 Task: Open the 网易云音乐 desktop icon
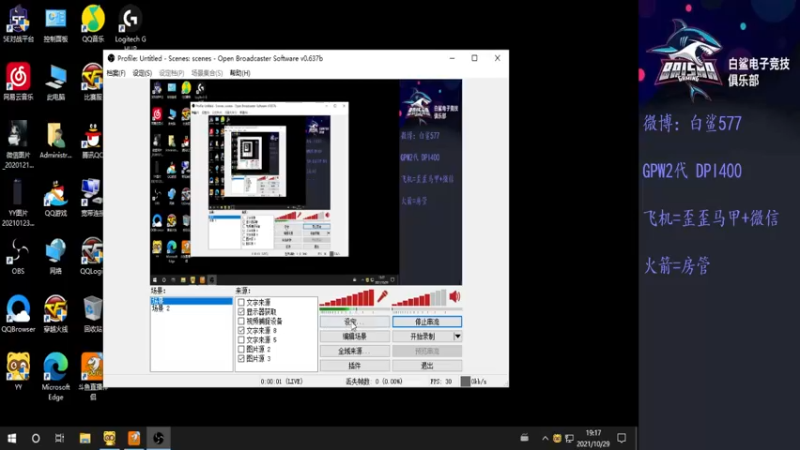18,82
